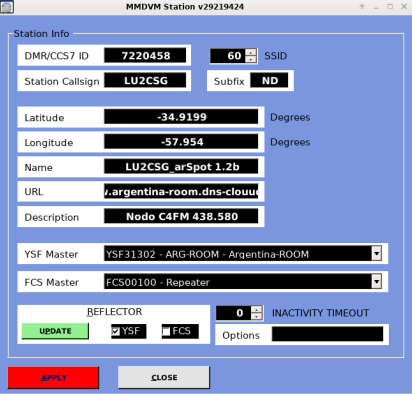Viewport: 412px width, 394px height.
Task: Click the window menu icon in title bar
Action: [6, 7]
